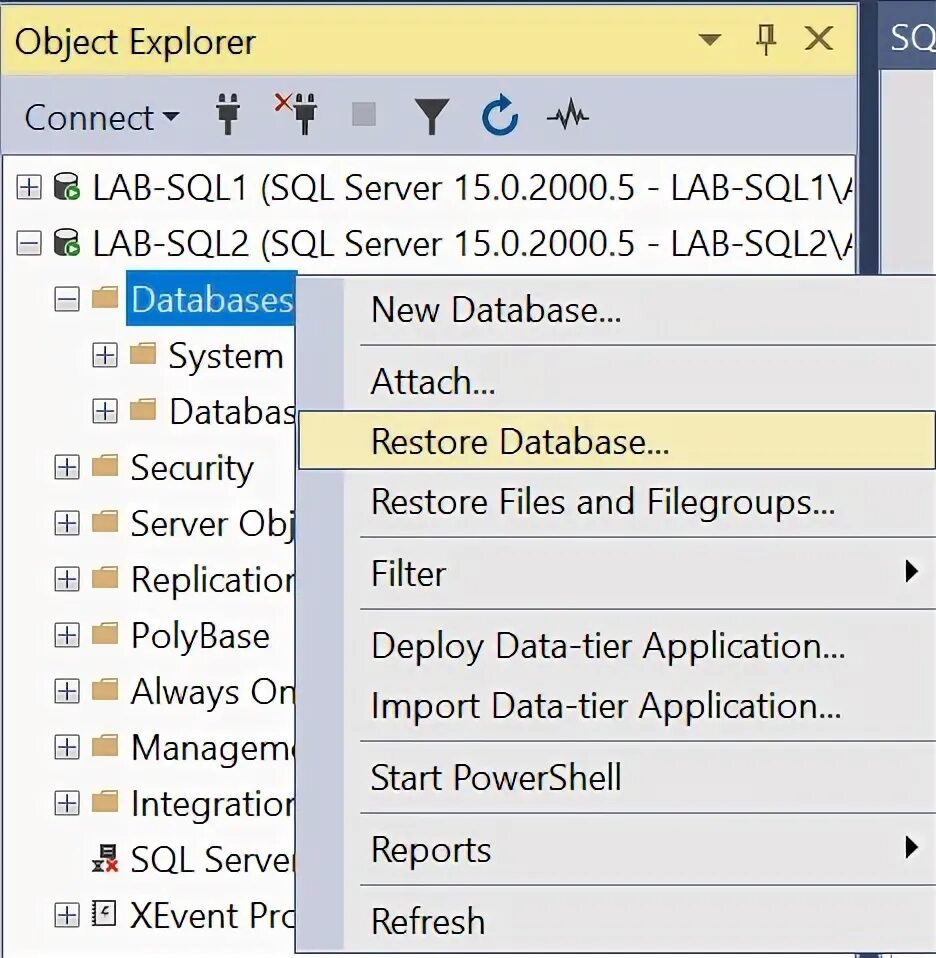The image size is (936, 958).
Task: Collapse the LAB-SQL2 server node
Action: (29, 243)
